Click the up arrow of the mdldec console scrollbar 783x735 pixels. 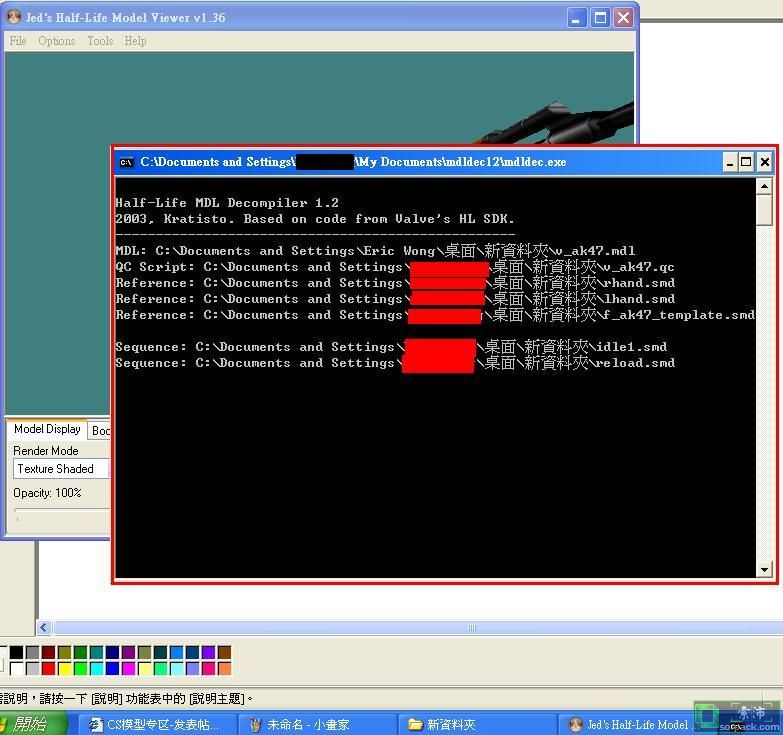coord(764,187)
